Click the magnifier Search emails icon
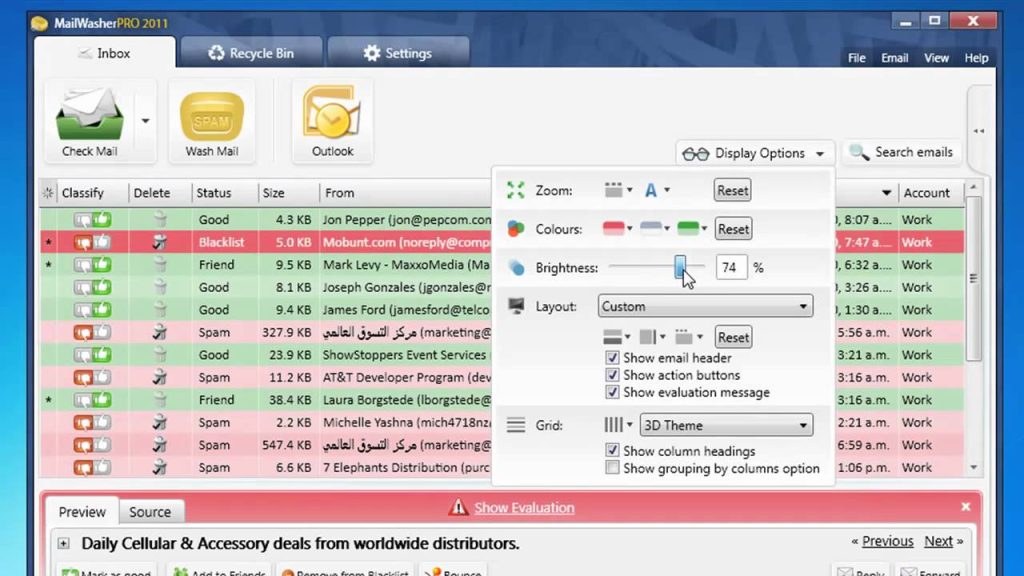 click(858, 153)
